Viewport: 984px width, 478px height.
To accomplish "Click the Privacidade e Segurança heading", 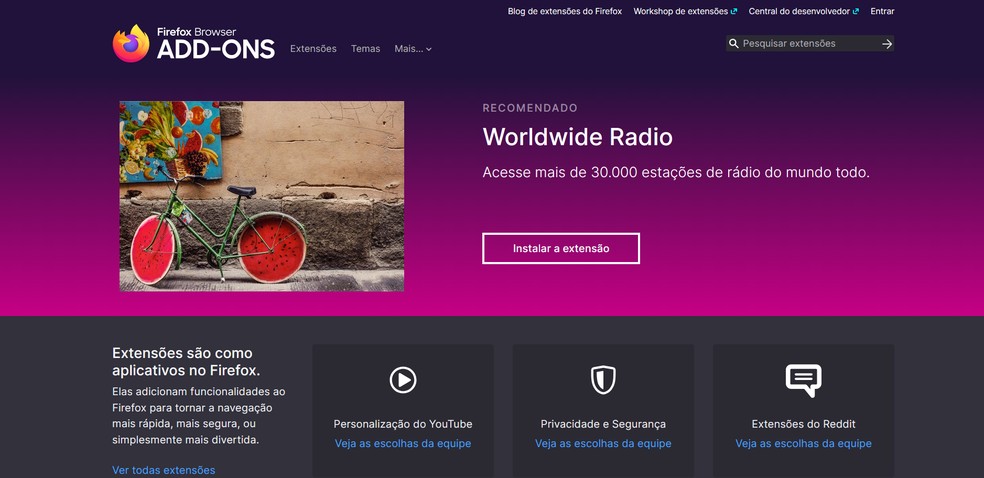I will point(603,424).
